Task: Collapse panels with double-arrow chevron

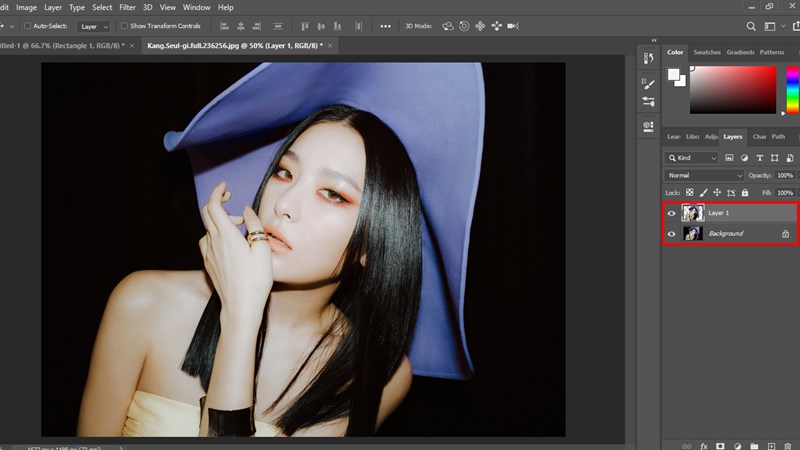Action: 654,40
